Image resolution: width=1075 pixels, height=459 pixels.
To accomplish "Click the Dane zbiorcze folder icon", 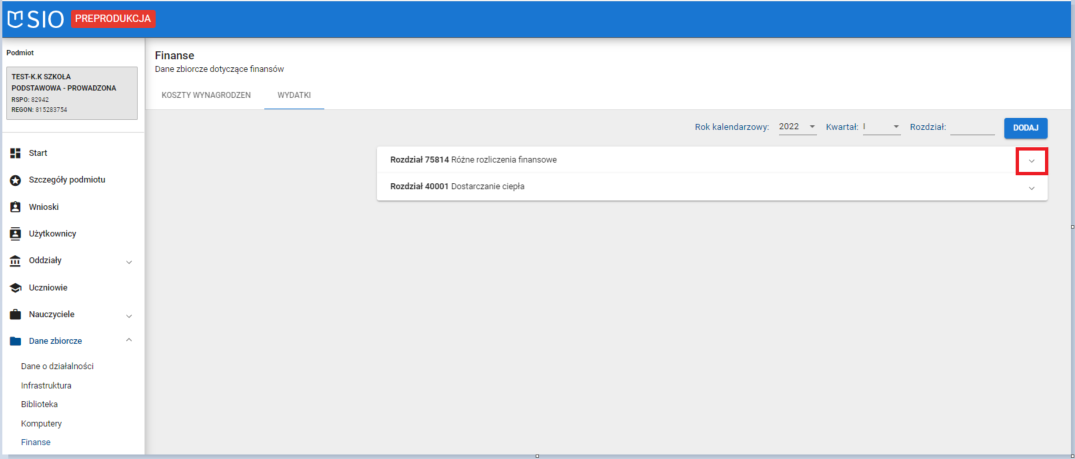I will point(15,341).
